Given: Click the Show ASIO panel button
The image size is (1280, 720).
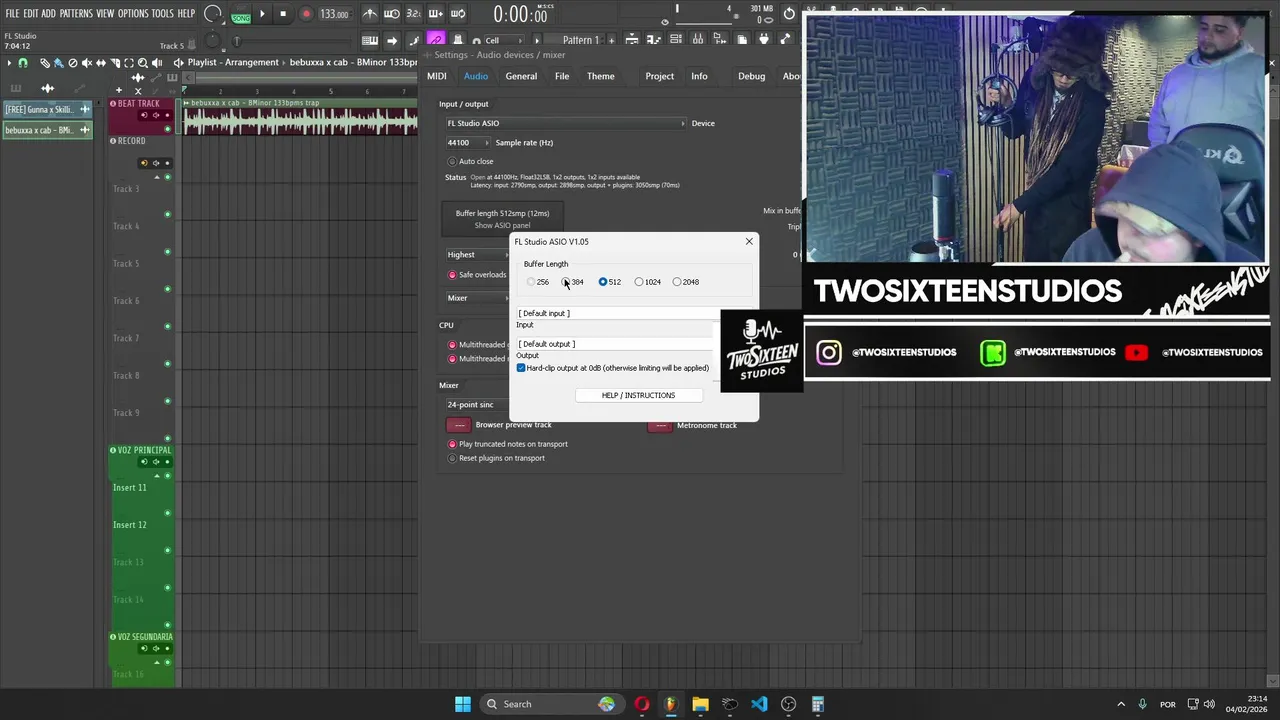Looking at the screenshot, I should click(502, 226).
